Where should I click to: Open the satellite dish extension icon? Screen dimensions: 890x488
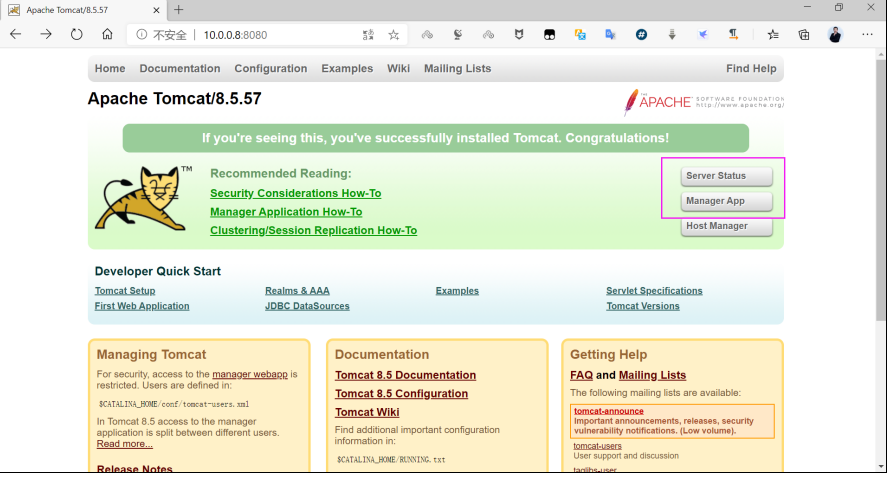[x=457, y=35]
